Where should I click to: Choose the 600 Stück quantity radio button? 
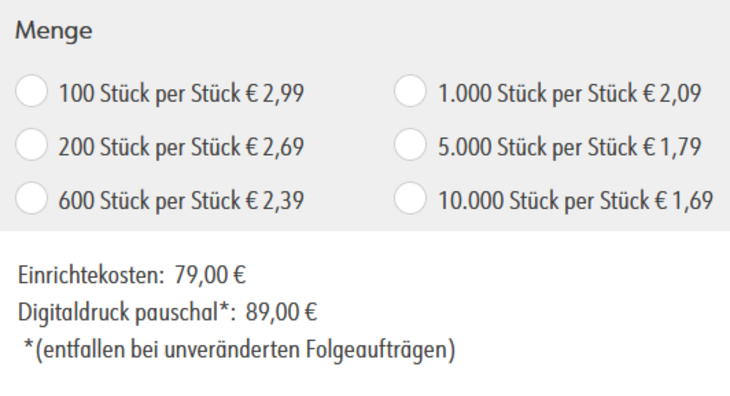point(31,198)
